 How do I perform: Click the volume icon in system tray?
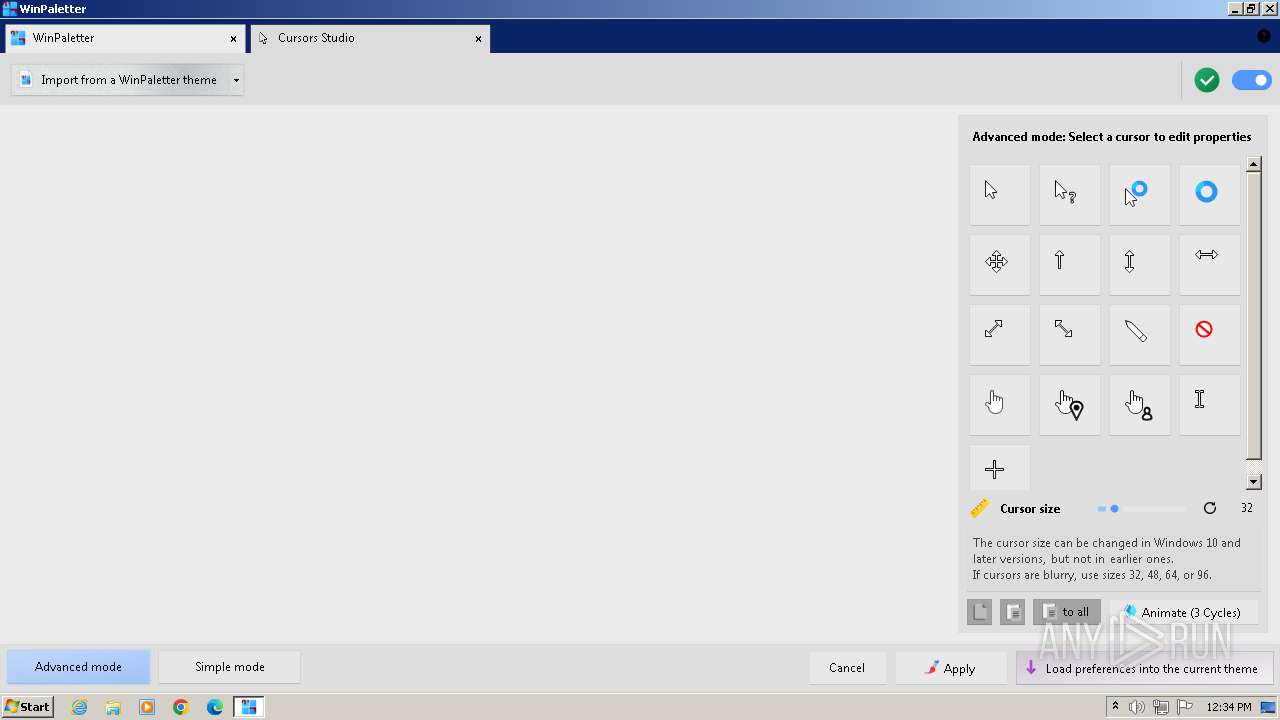[x=1137, y=707]
